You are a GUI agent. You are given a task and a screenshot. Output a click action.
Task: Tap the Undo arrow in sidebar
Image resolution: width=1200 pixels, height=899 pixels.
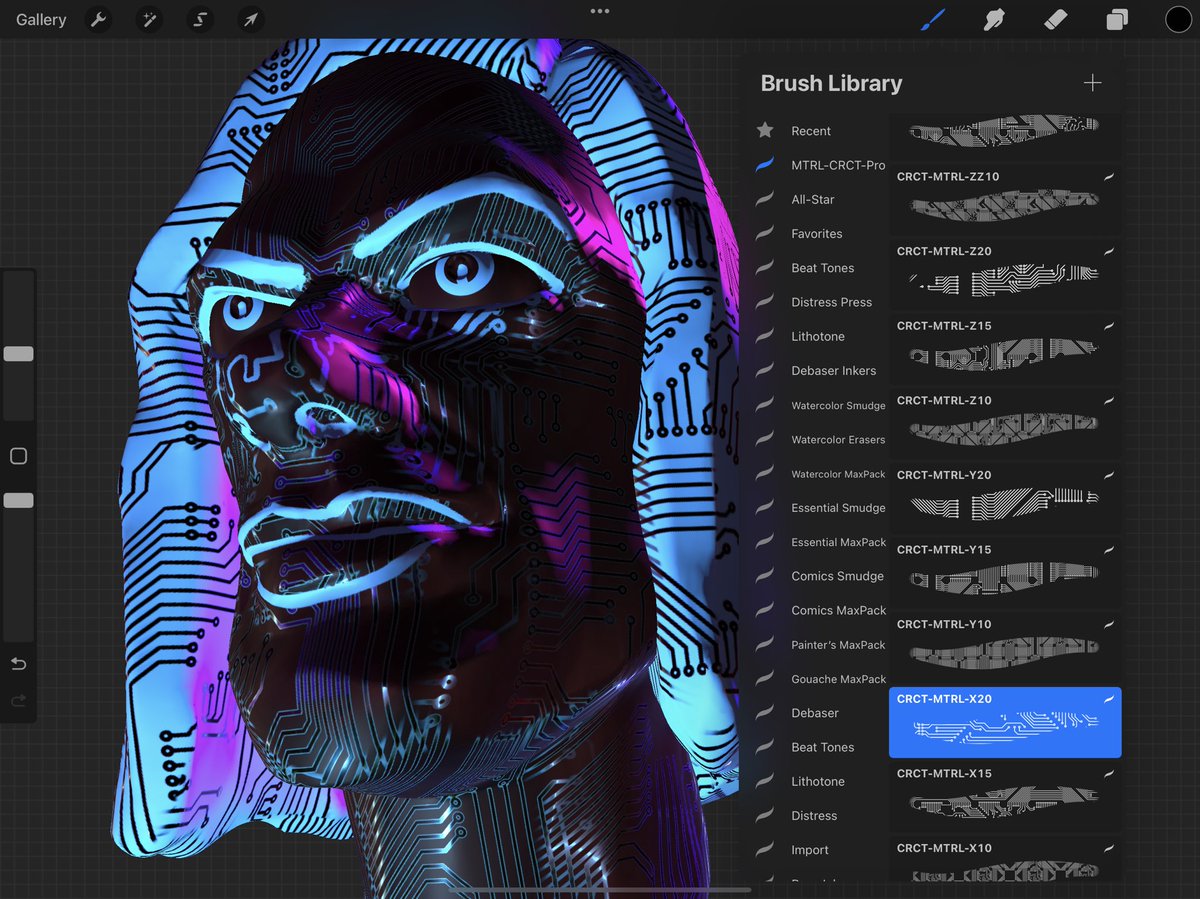click(x=18, y=664)
